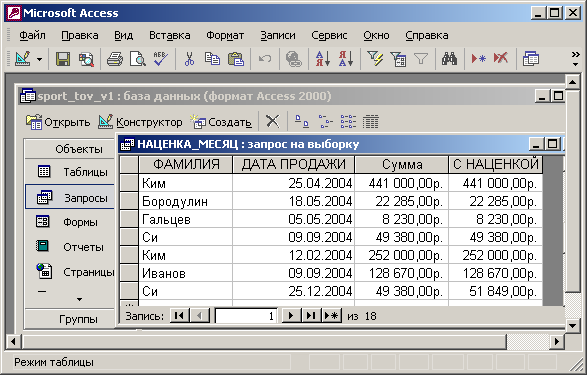587x375 pixels.
Task: Click the Database Window toolbar icon
Action: (530, 59)
